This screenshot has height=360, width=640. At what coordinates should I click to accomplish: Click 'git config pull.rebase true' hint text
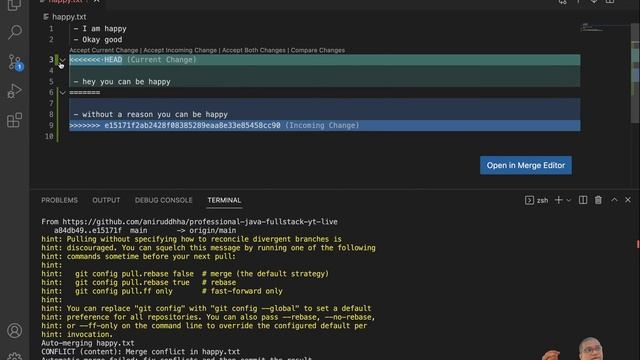(132, 282)
